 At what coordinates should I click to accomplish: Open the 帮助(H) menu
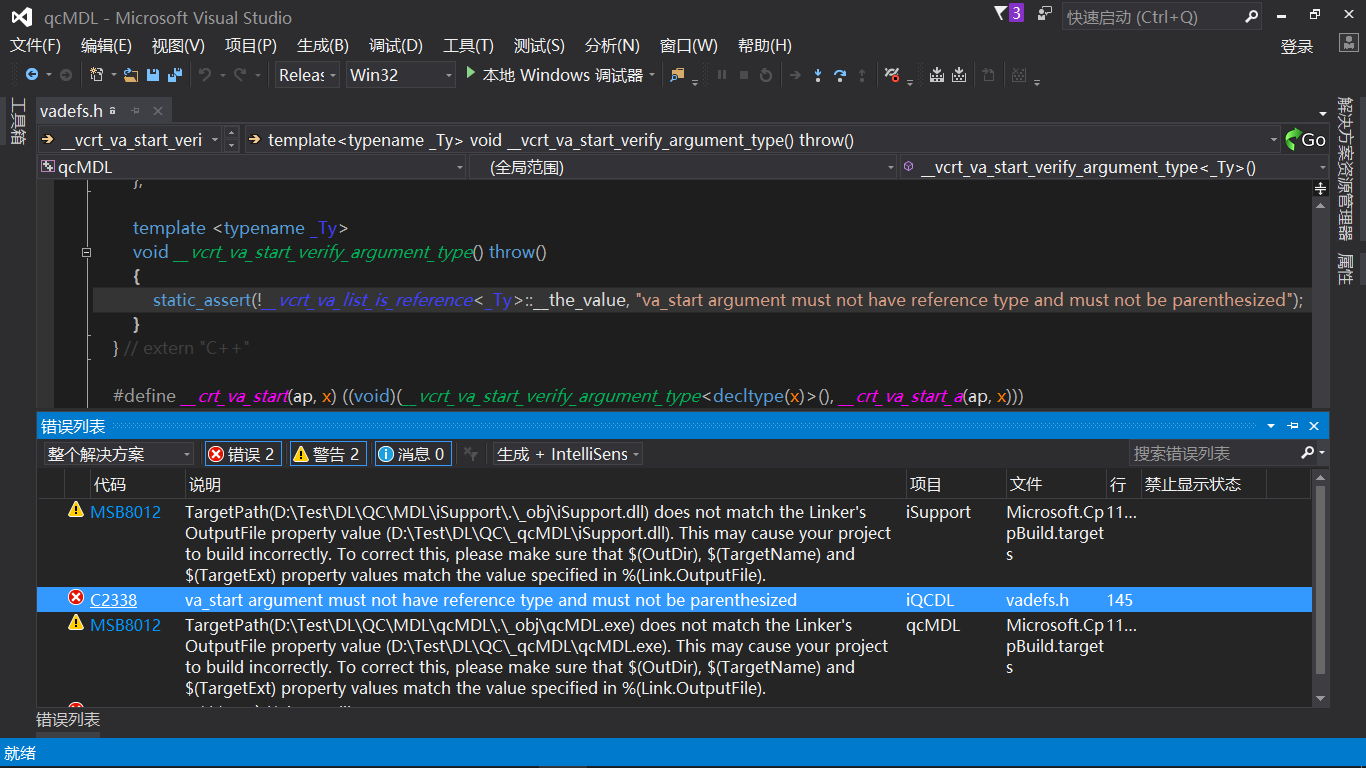click(x=765, y=46)
